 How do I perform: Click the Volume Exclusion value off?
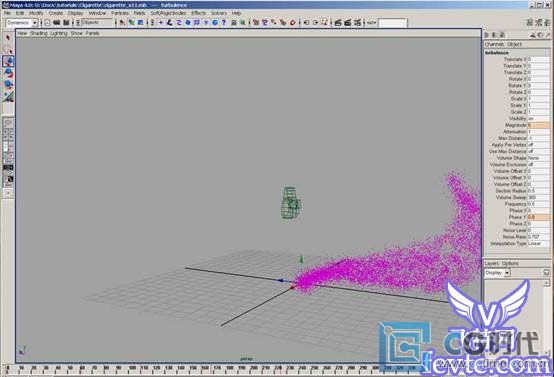pyautogui.click(x=538, y=164)
